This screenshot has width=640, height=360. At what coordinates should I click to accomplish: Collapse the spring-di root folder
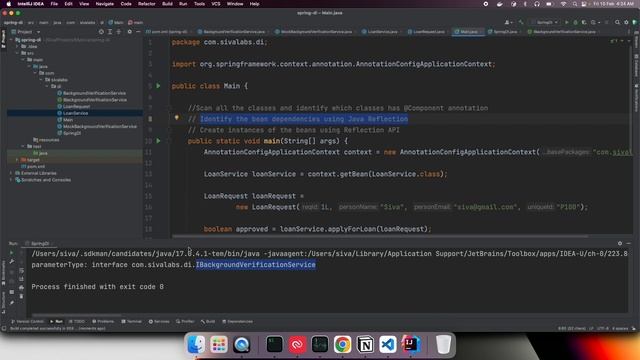coord(11,40)
